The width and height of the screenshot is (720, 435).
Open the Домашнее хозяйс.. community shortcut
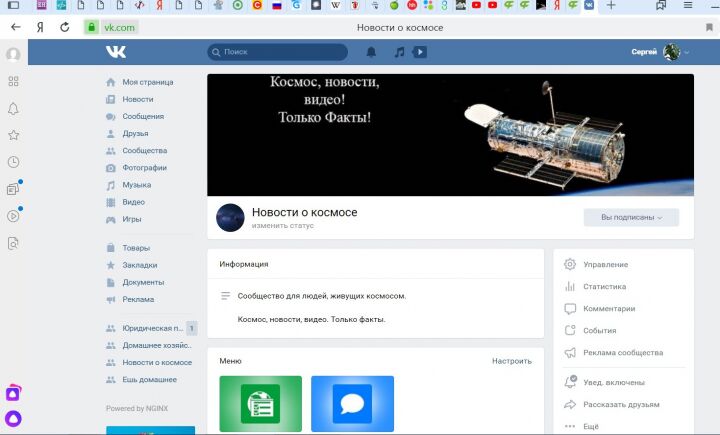click(x=156, y=345)
